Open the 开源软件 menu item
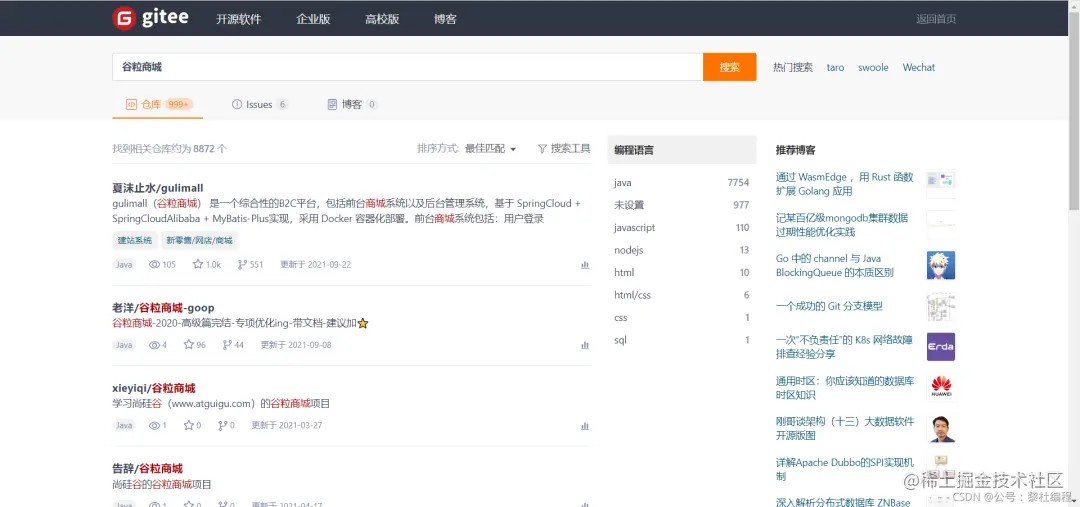The width and height of the screenshot is (1080, 507). (238, 19)
